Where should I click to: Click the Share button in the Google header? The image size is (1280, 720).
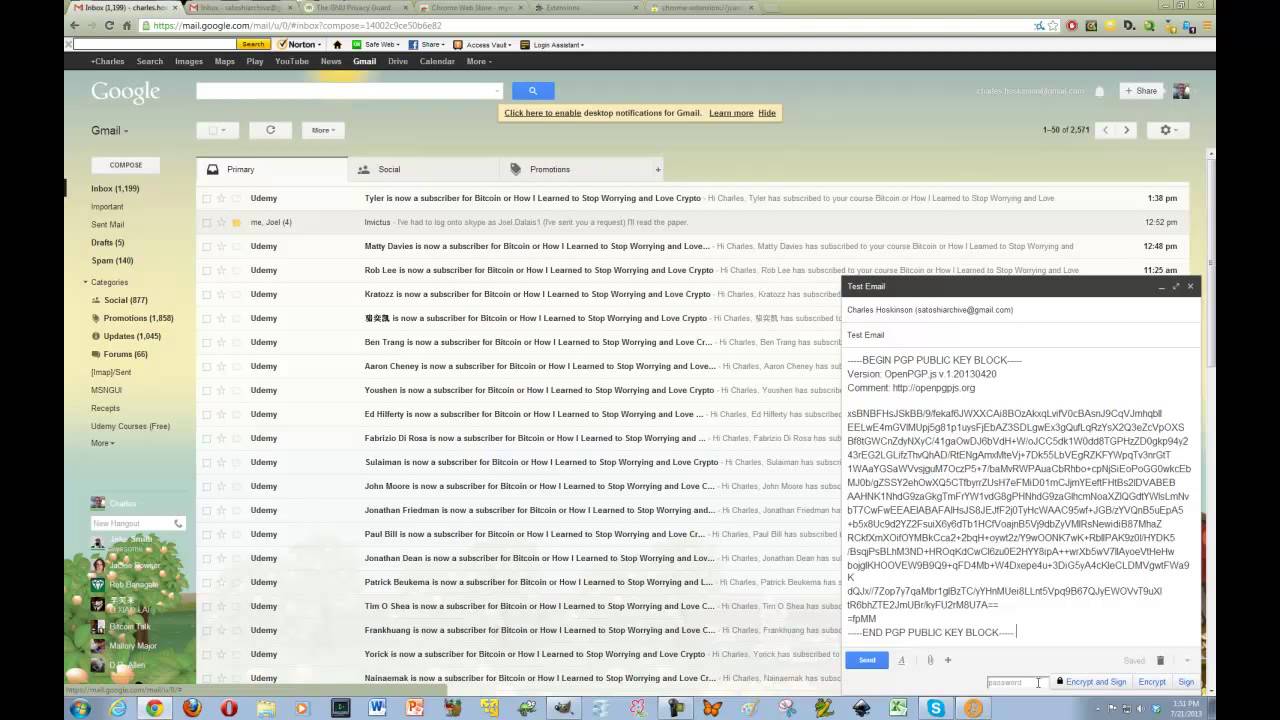coord(1141,91)
